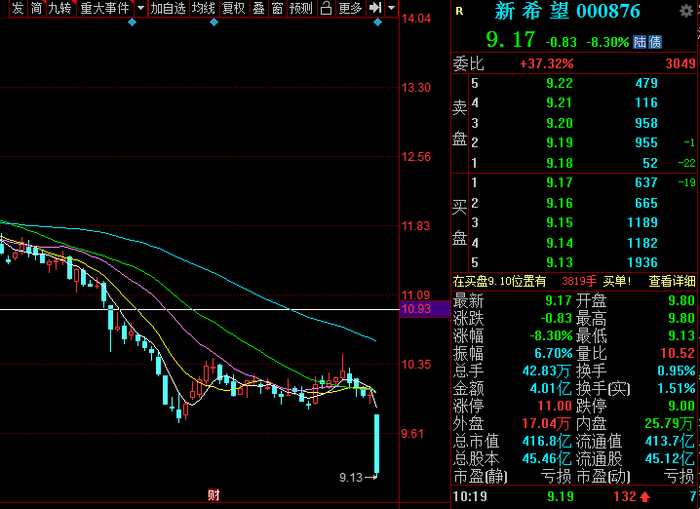Select sell level 1 price 9.18
This screenshot has height=509, width=700.
pos(559,163)
